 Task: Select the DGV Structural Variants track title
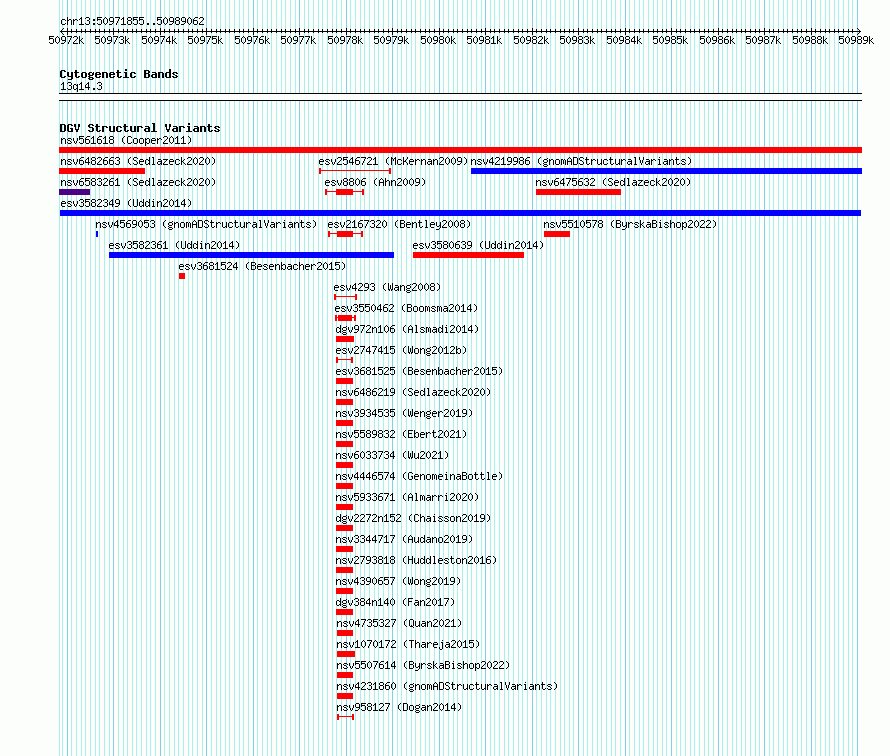[140, 128]
